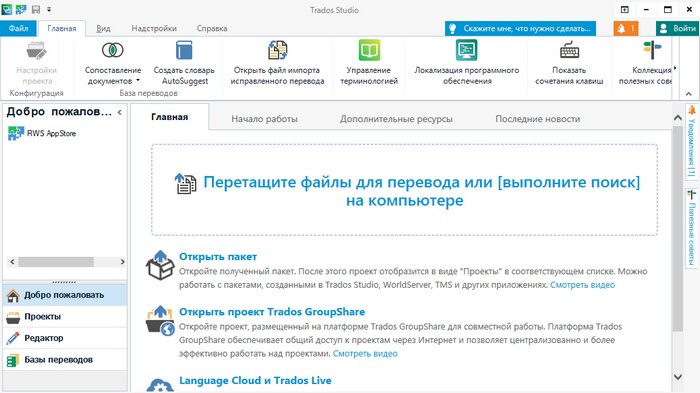
Task: Click the main content scroll down arrow
Action: 678,377
